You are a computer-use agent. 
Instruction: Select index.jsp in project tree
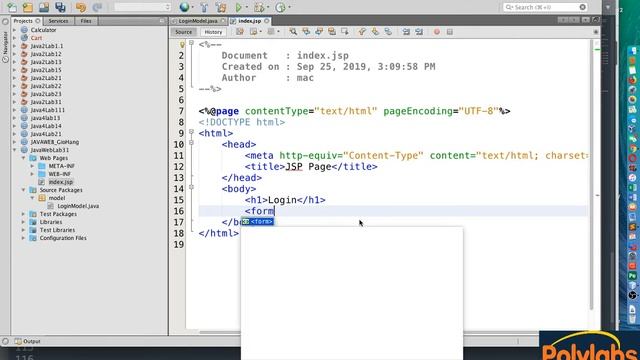[x=60, y=182]
